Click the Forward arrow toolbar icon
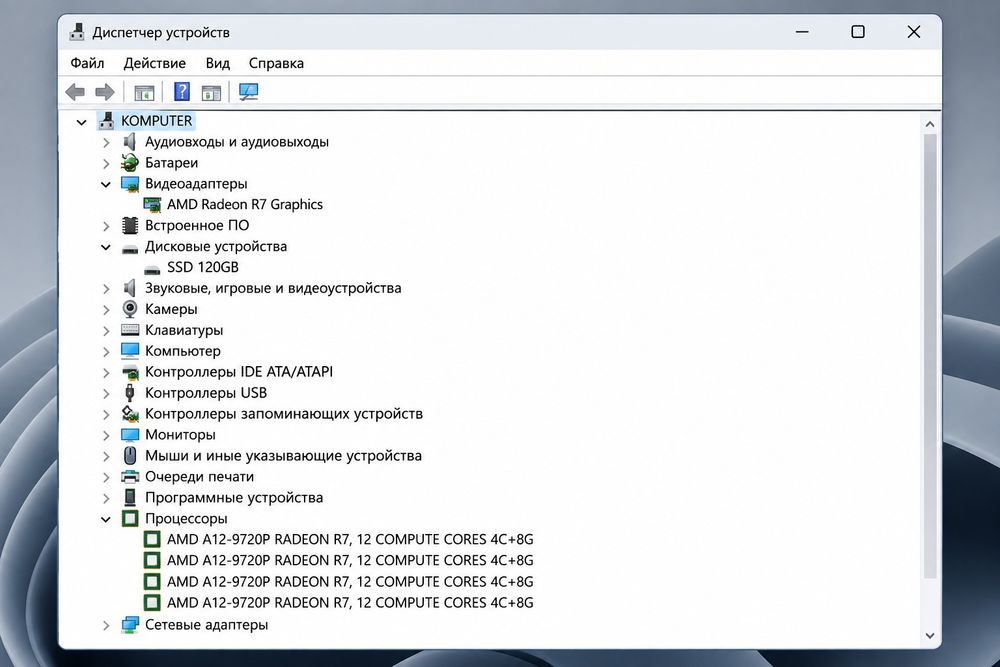 pyautogui.click(x=105, y=92)
